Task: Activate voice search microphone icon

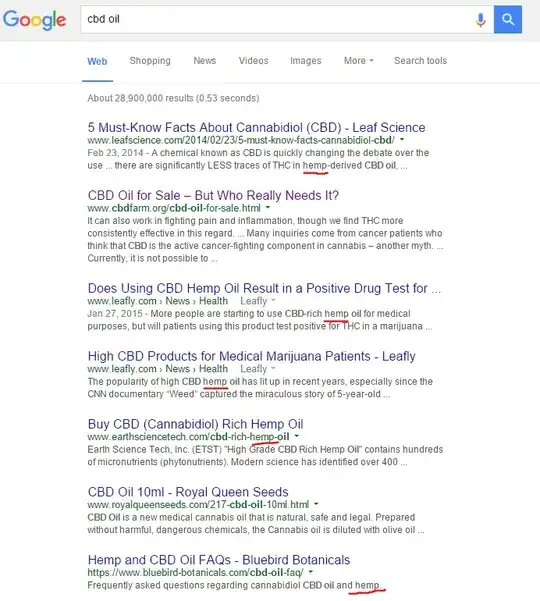Action: point(481,20)
